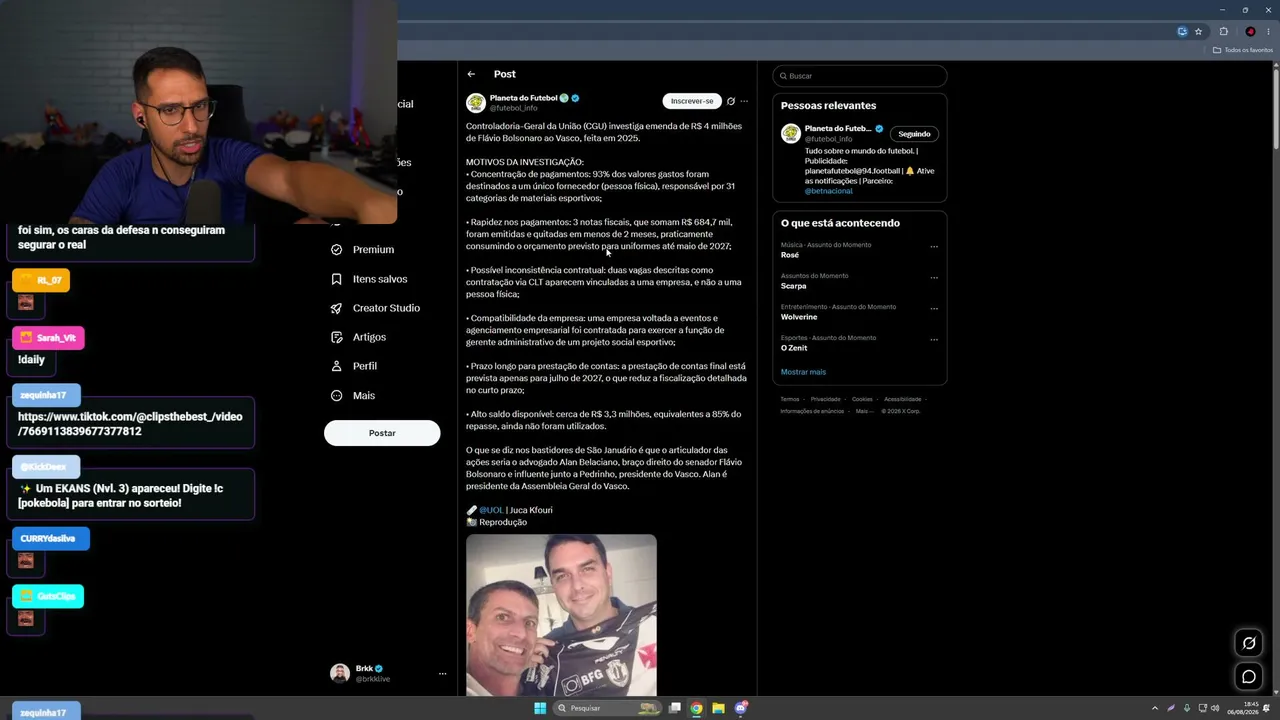
Task: Open the Windows Start menu
Action: [x=540, y=708]
